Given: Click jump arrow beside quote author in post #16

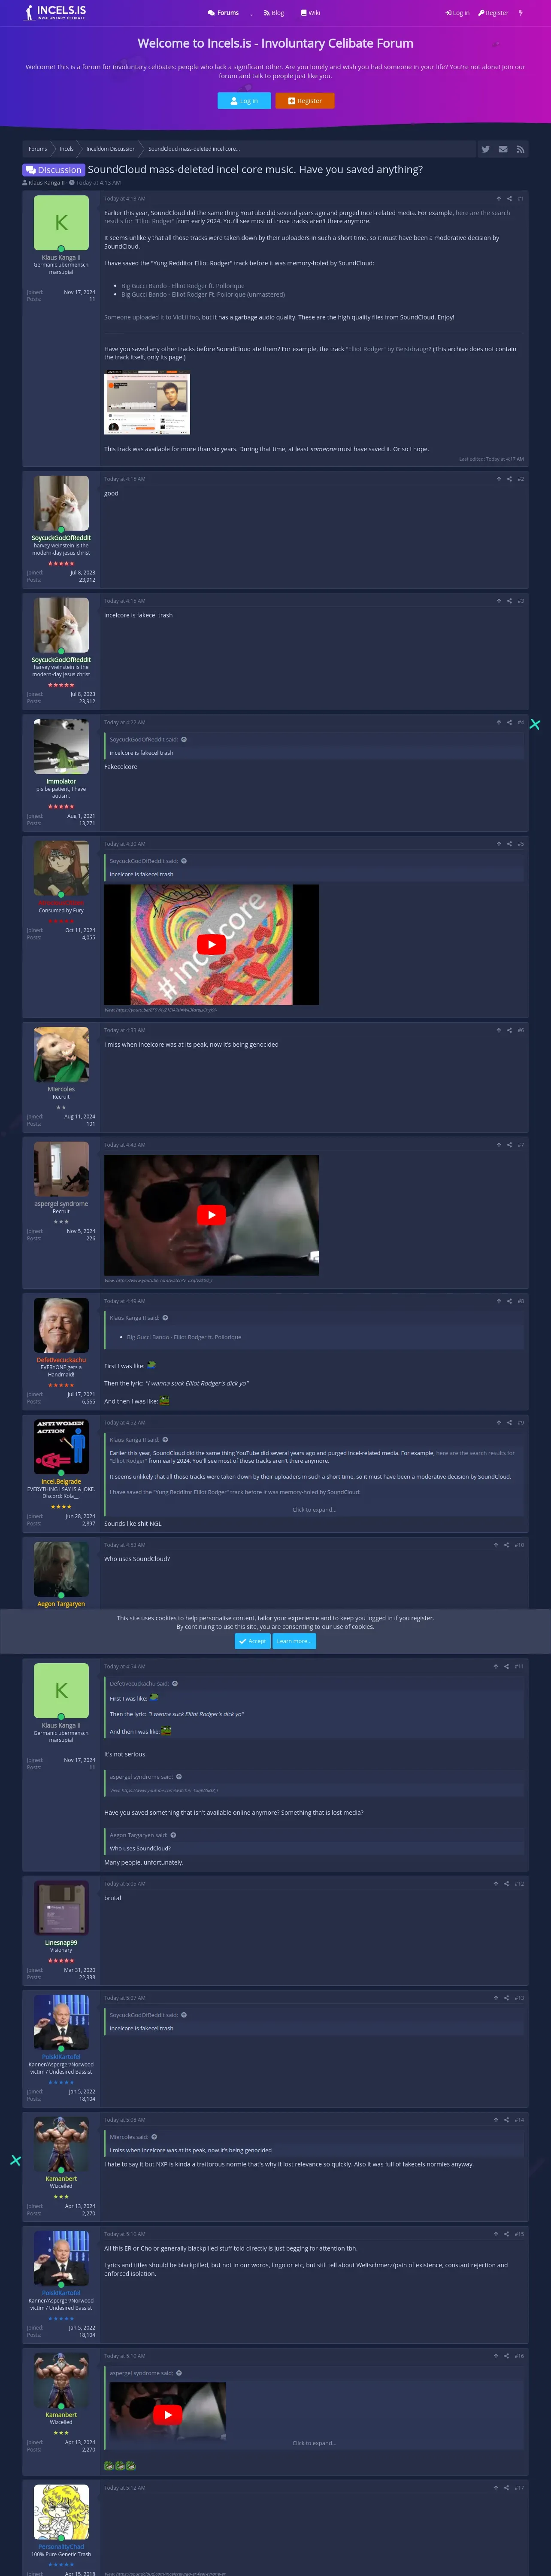Looking at the screenshot, I should pyautogui.click(x=179, y=2373).
